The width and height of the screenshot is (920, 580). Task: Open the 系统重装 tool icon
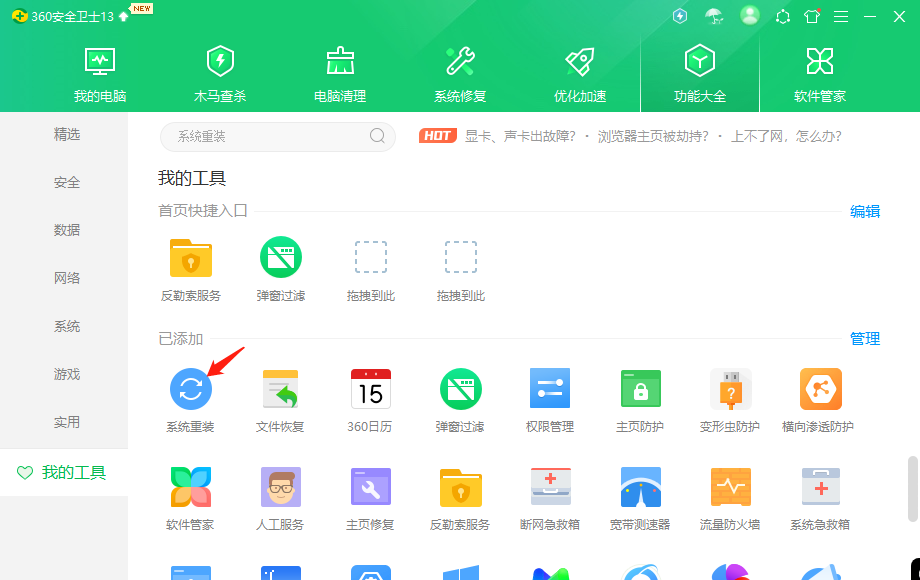point(190,389)
